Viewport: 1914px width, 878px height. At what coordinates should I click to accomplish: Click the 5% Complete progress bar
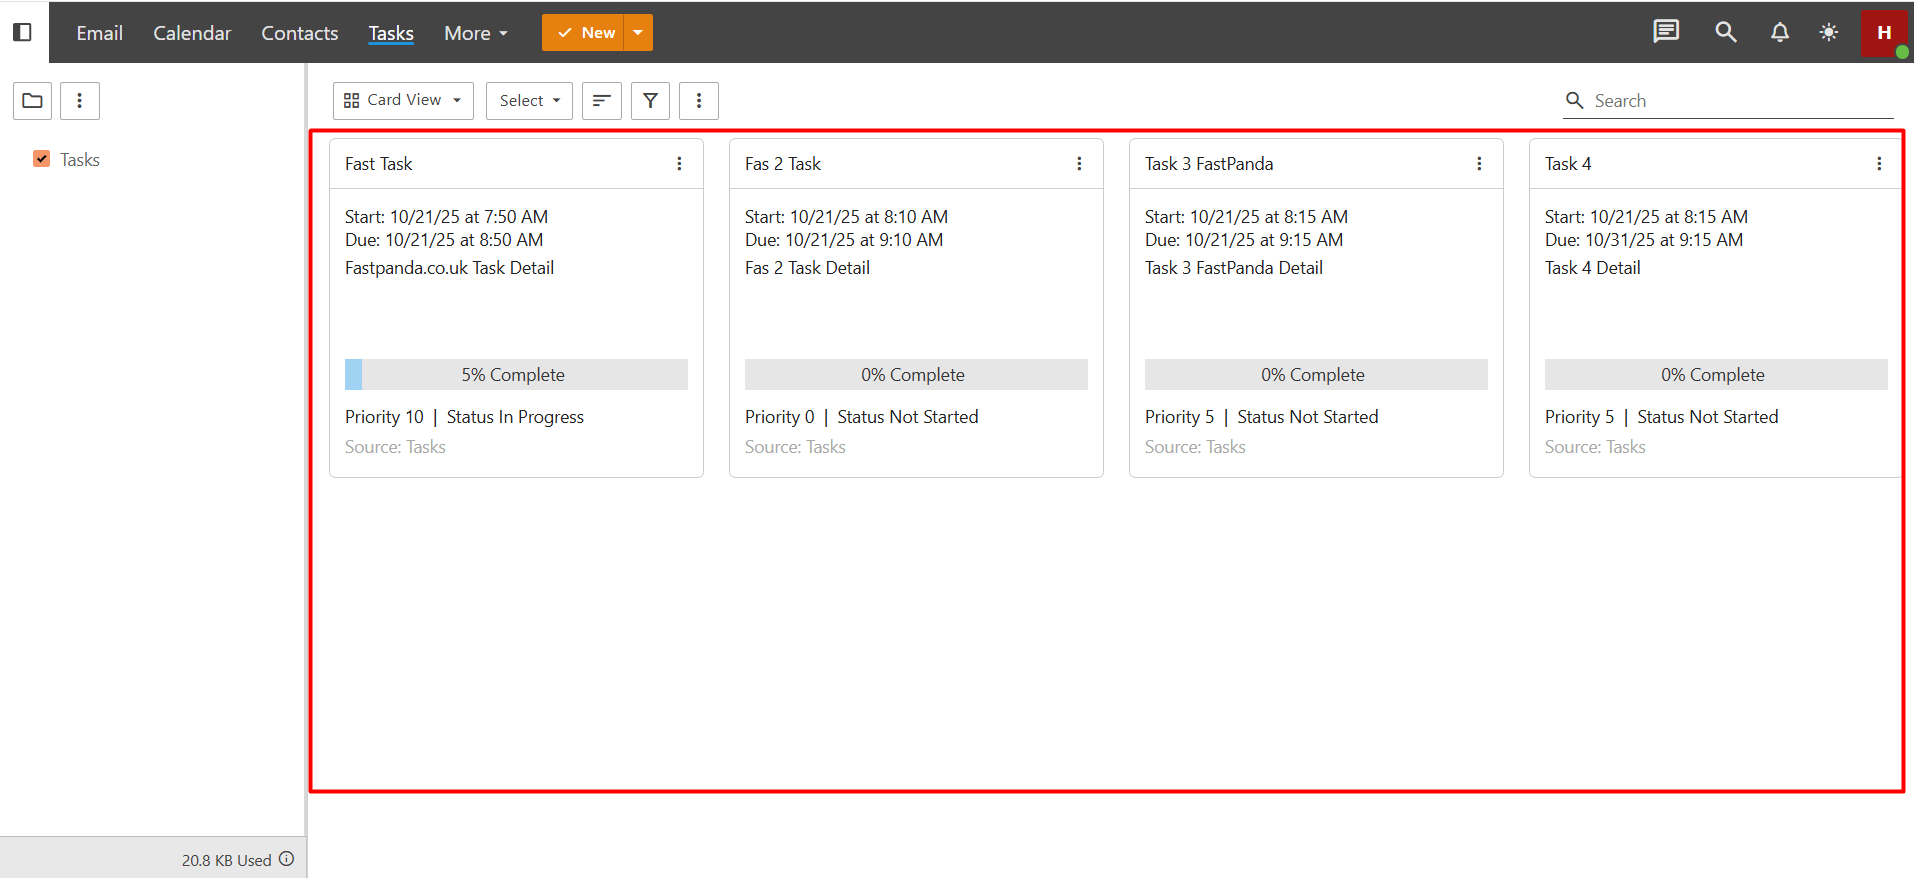(516, 375)
